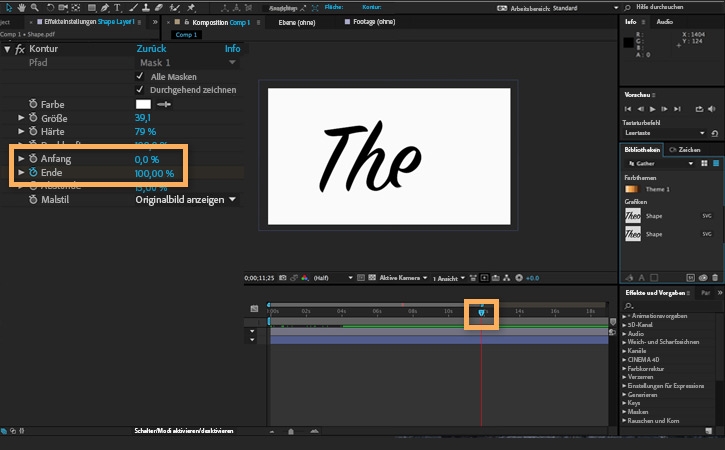The height and width of the screenshot is (450, 725).
Task: Select the Text tool
Action: coord(117,7)
